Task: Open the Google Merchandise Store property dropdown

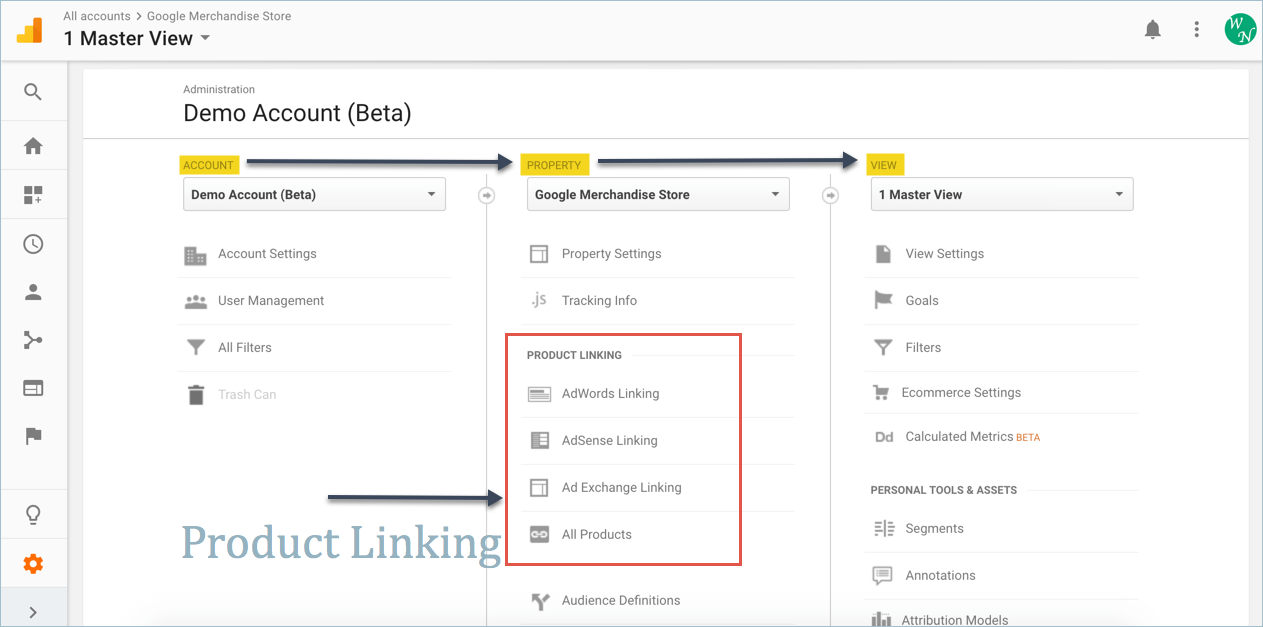Action: (658, 194)
